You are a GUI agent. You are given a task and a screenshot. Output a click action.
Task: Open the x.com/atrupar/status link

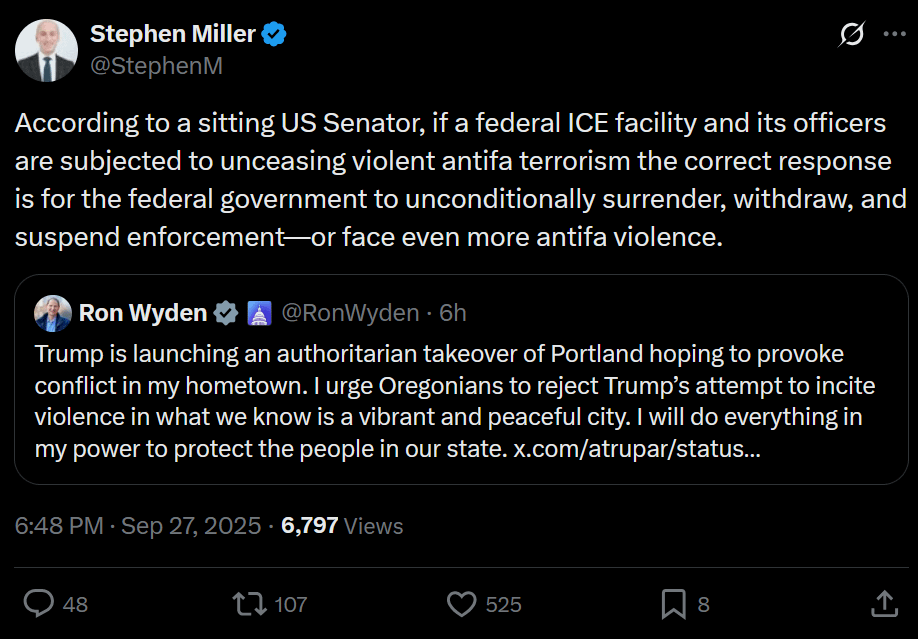(636, 449)
